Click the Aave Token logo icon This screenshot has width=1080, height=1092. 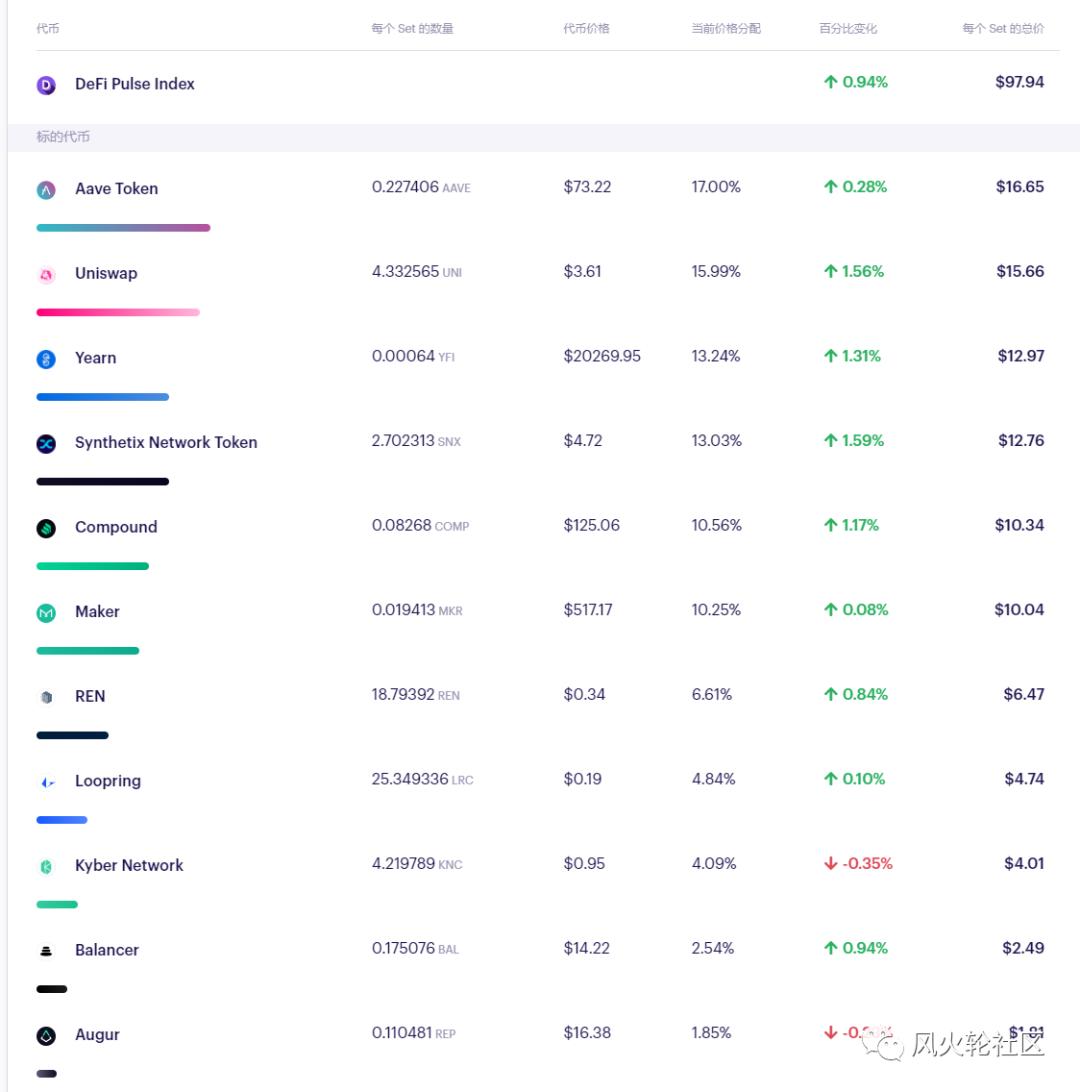tap(46, 189)
